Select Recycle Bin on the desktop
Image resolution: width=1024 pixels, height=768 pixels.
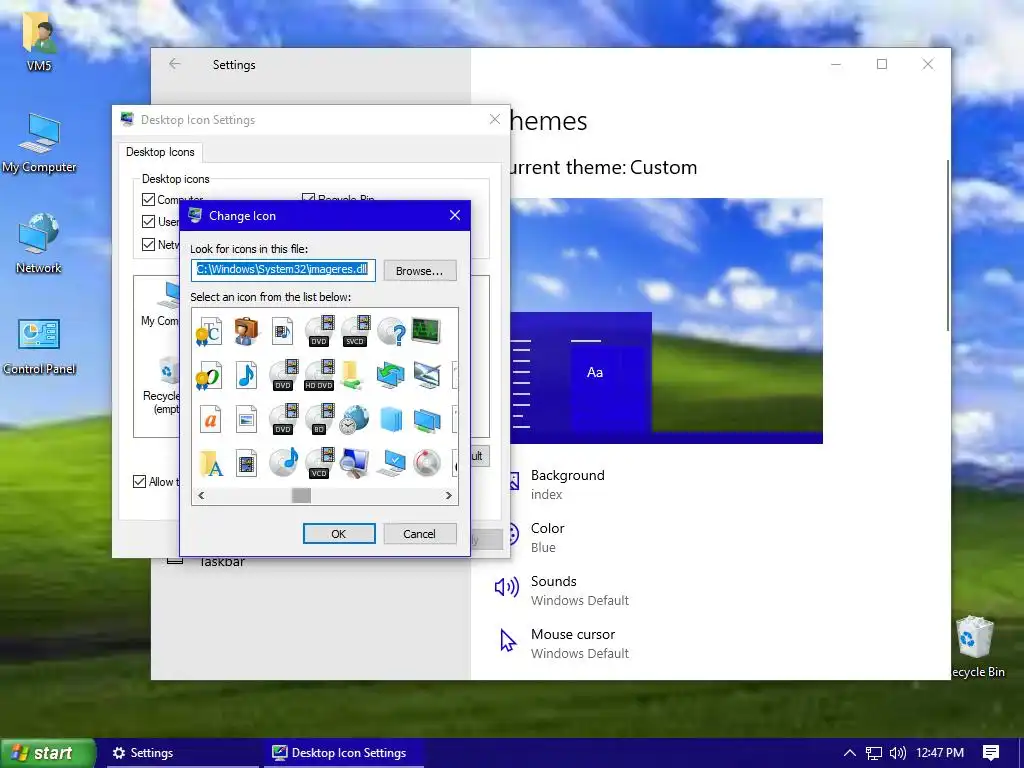[x=976, y=647]
